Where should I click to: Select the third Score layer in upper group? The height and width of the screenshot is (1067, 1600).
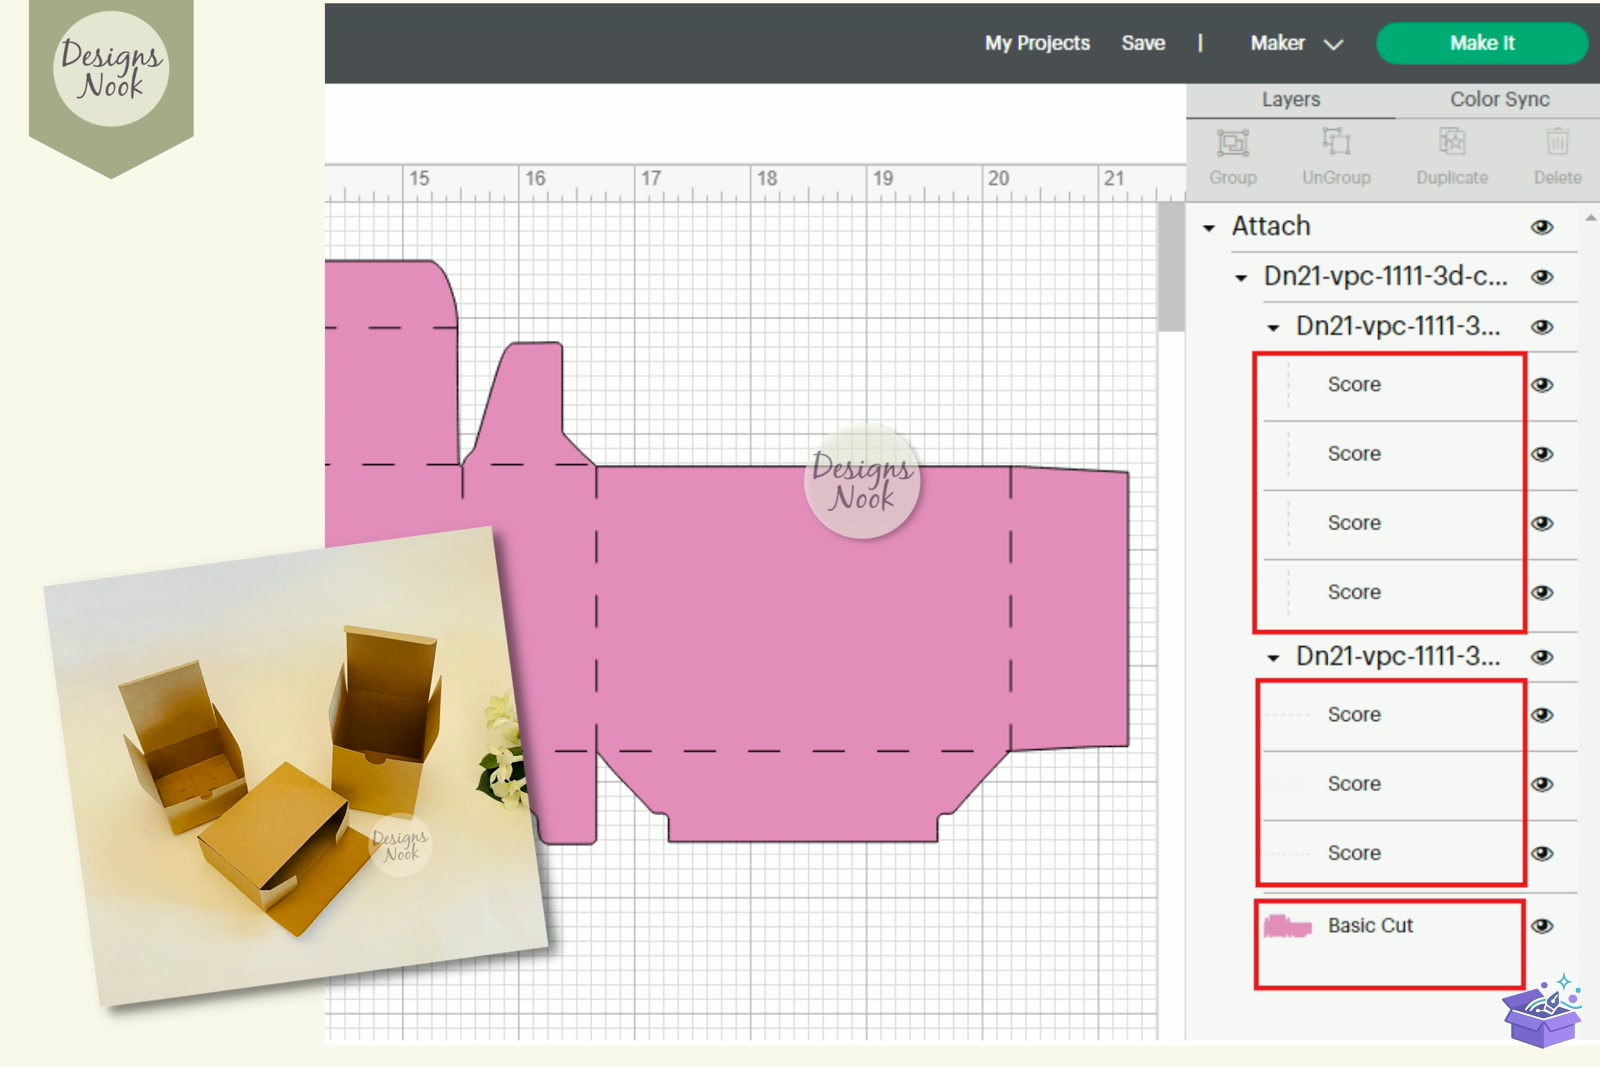1354,523
